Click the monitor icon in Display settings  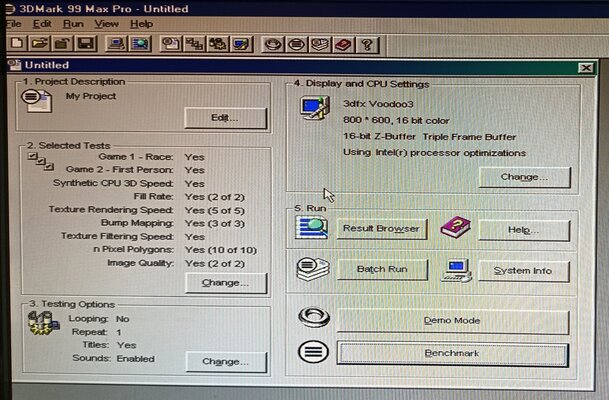tap(316, 108)
